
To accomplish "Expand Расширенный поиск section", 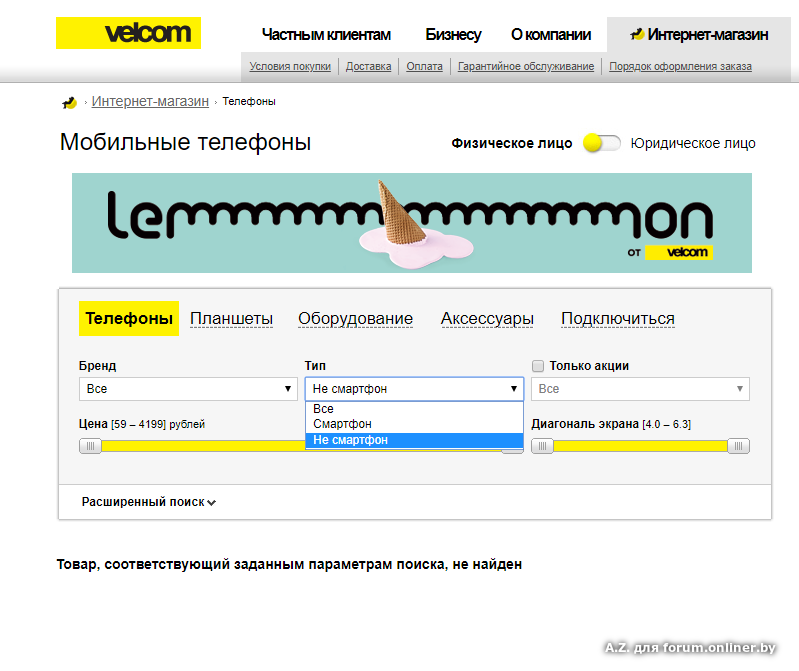I will (149, 502).
